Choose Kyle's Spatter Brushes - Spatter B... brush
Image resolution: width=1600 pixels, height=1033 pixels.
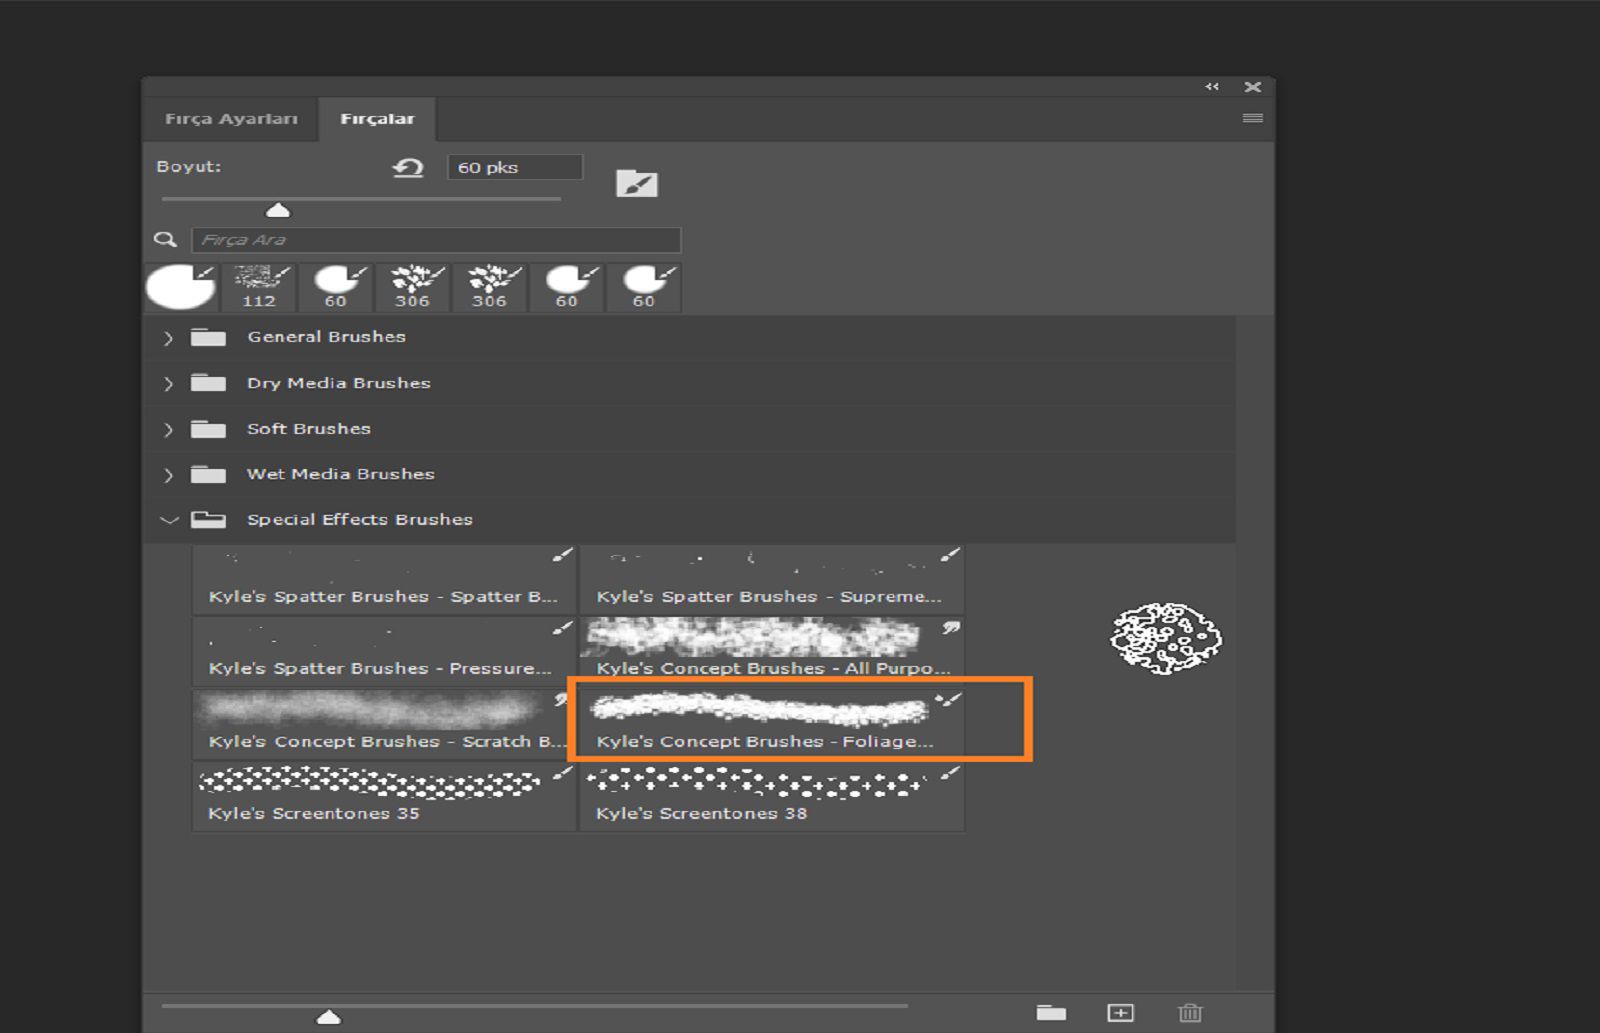pyautogui.click(x=384, y=579)
